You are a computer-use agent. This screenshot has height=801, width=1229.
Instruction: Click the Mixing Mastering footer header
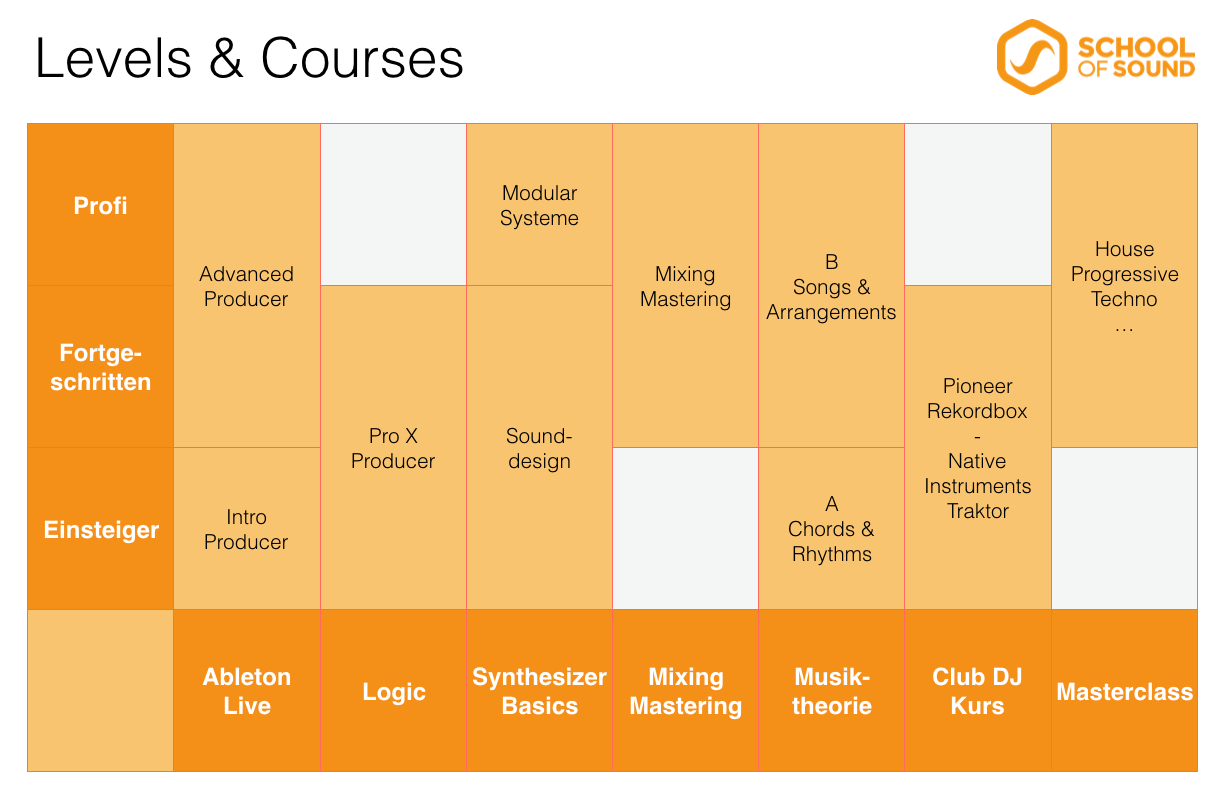pyautogui.click(x=686, y=691)
